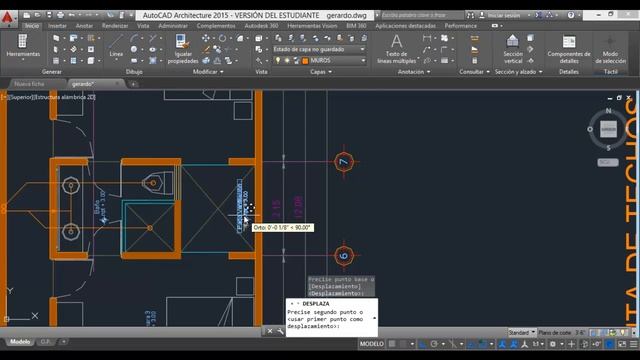
Task: Click the Sección vertical tool
Action: click(513, 49)
